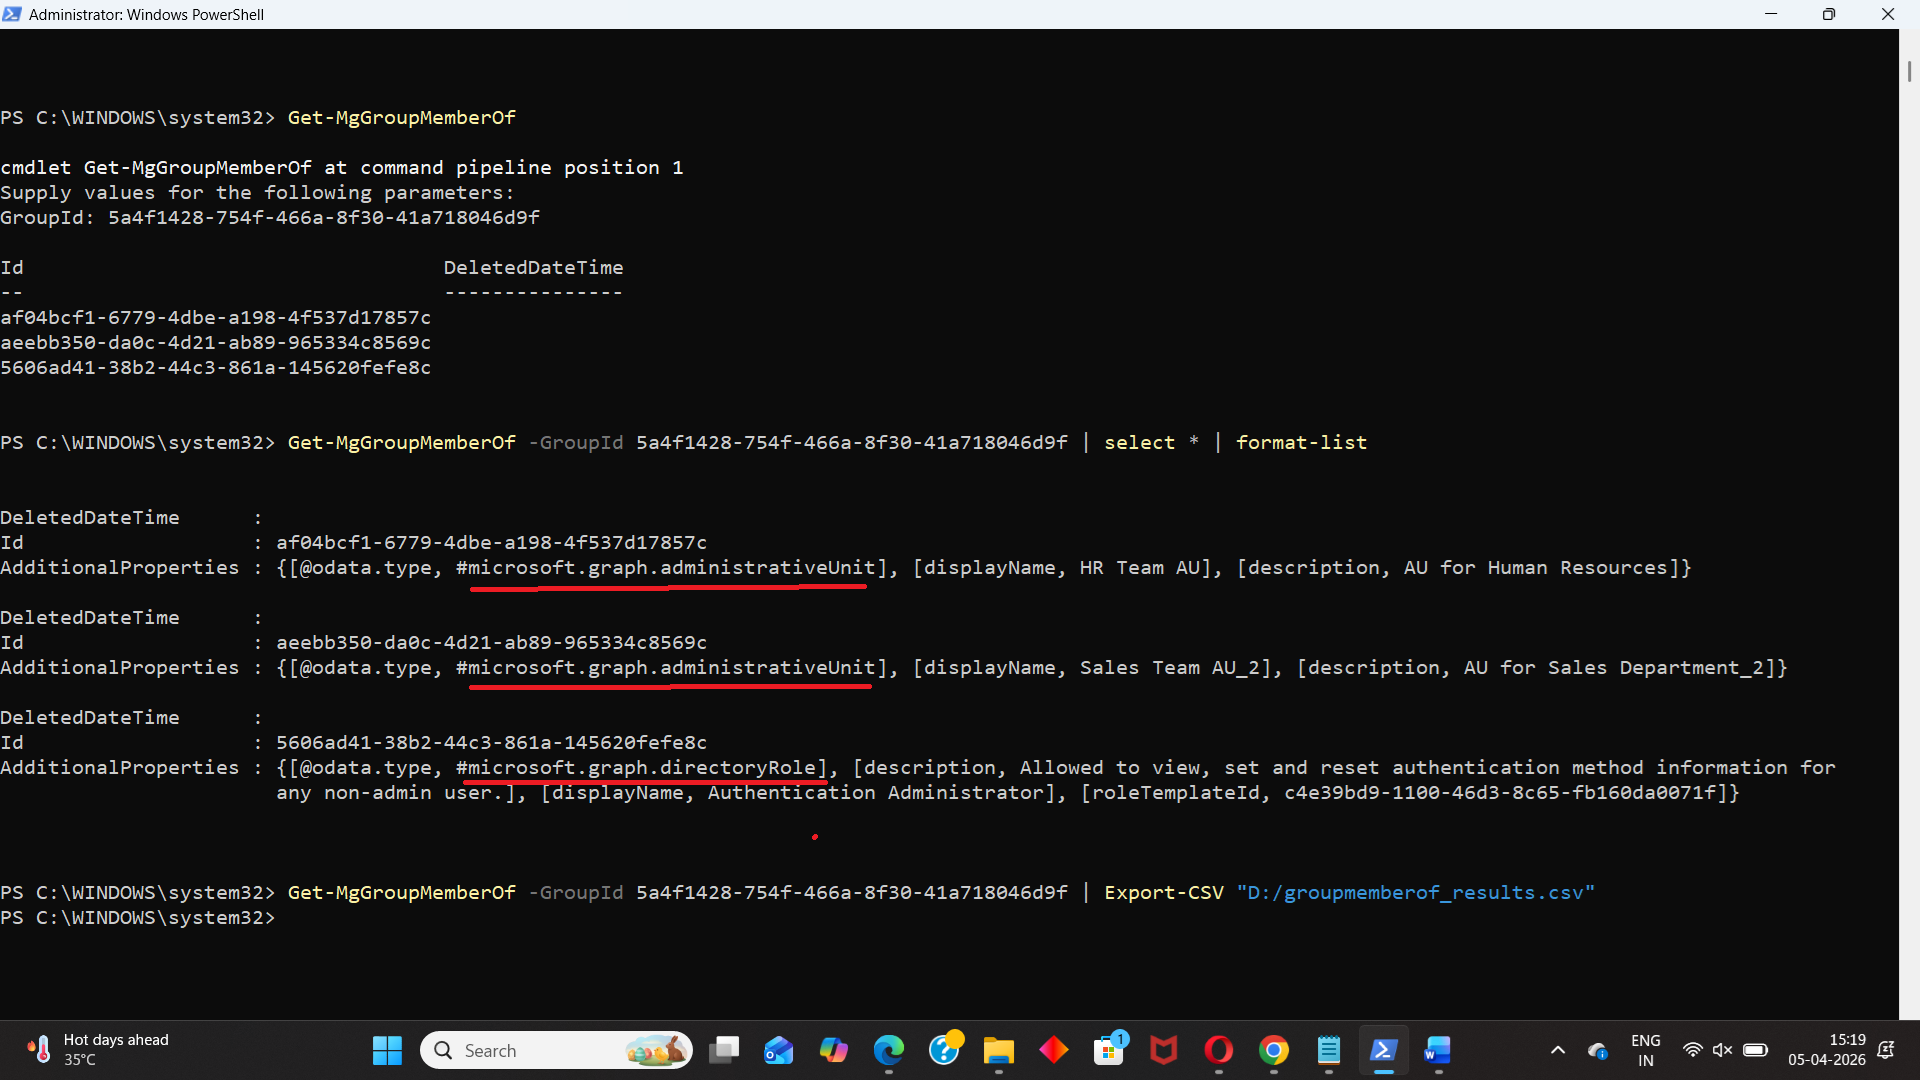This screenshot has width=1920, height=1080.
Task: Launch Copilot from the taskbar
Action: (x=833, y=1050)
